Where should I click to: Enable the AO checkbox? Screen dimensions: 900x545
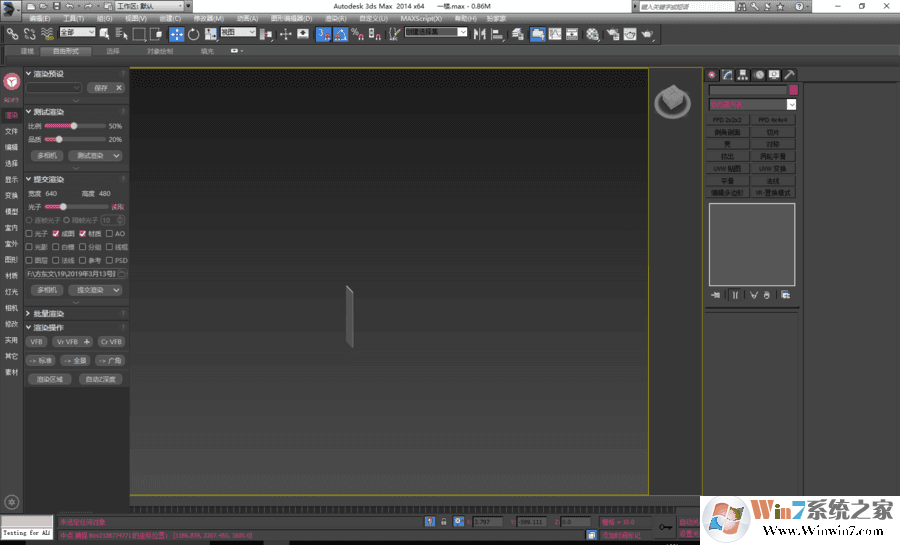pyautogui.click(x=109, y=233)
